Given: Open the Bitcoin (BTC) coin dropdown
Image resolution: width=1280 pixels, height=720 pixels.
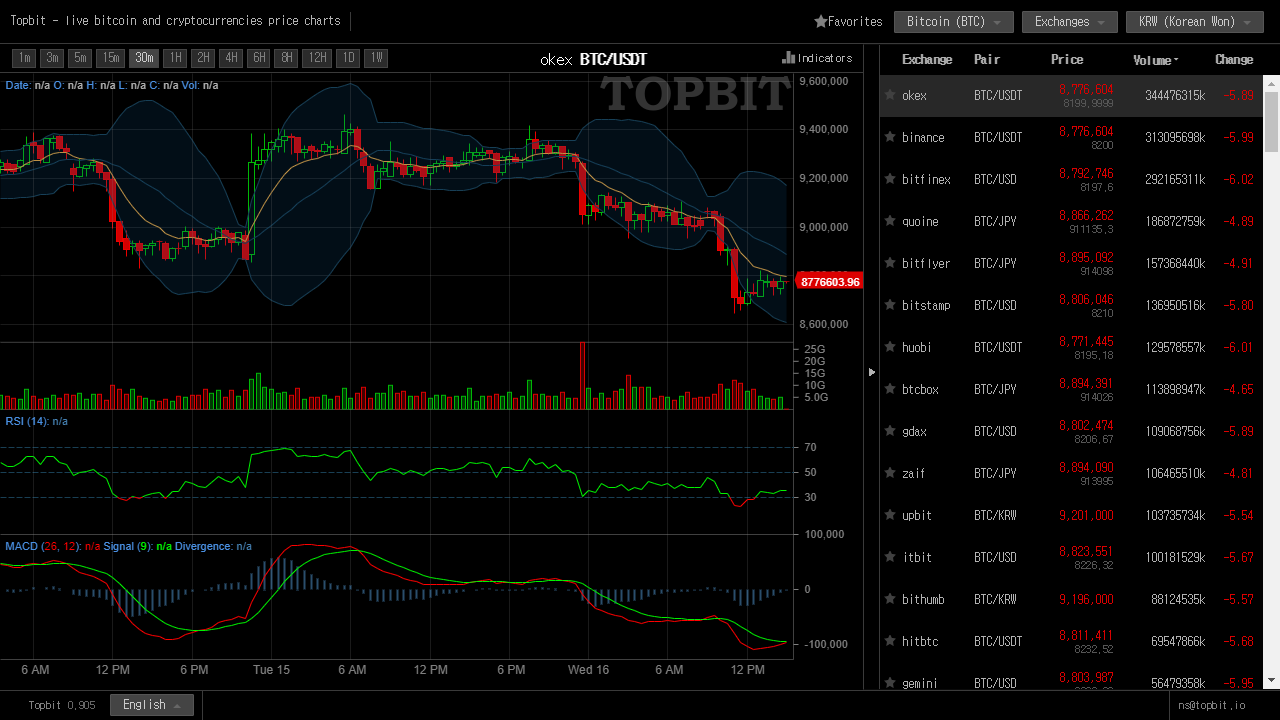Looking at the screenshot, I should [953, 21].
